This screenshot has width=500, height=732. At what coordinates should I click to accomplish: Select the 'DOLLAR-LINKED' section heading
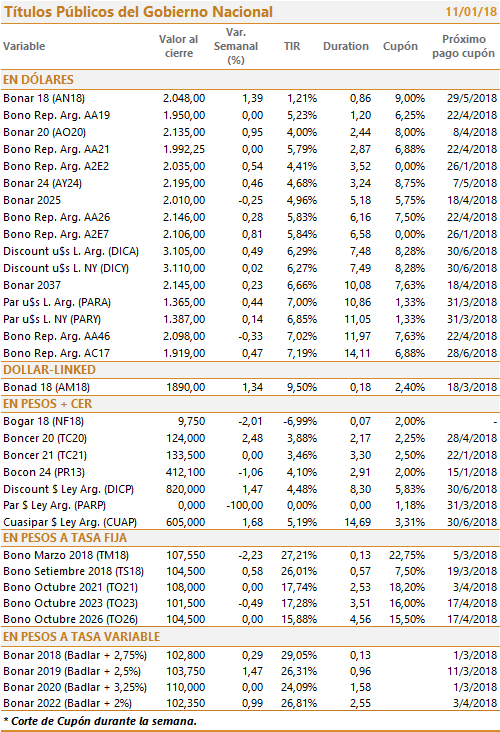coord(49,370)
